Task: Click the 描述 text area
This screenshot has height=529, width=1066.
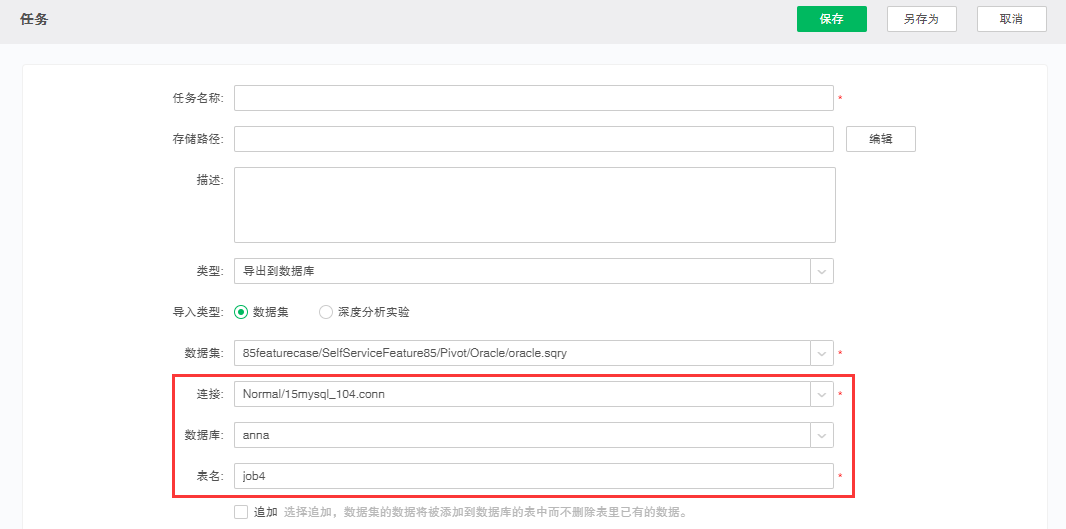Action: tap(534, 205)
